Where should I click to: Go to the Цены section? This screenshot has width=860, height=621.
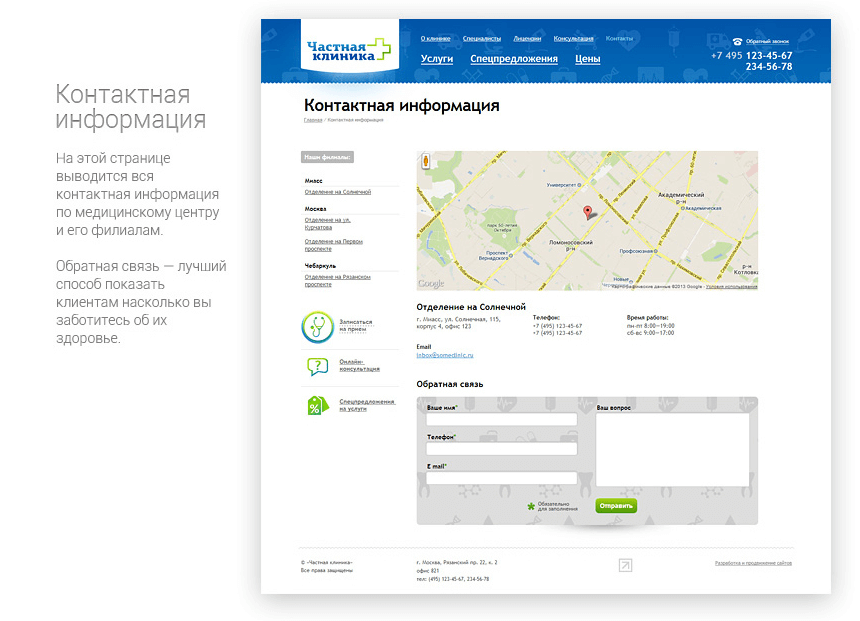click(x=587, y=59)
